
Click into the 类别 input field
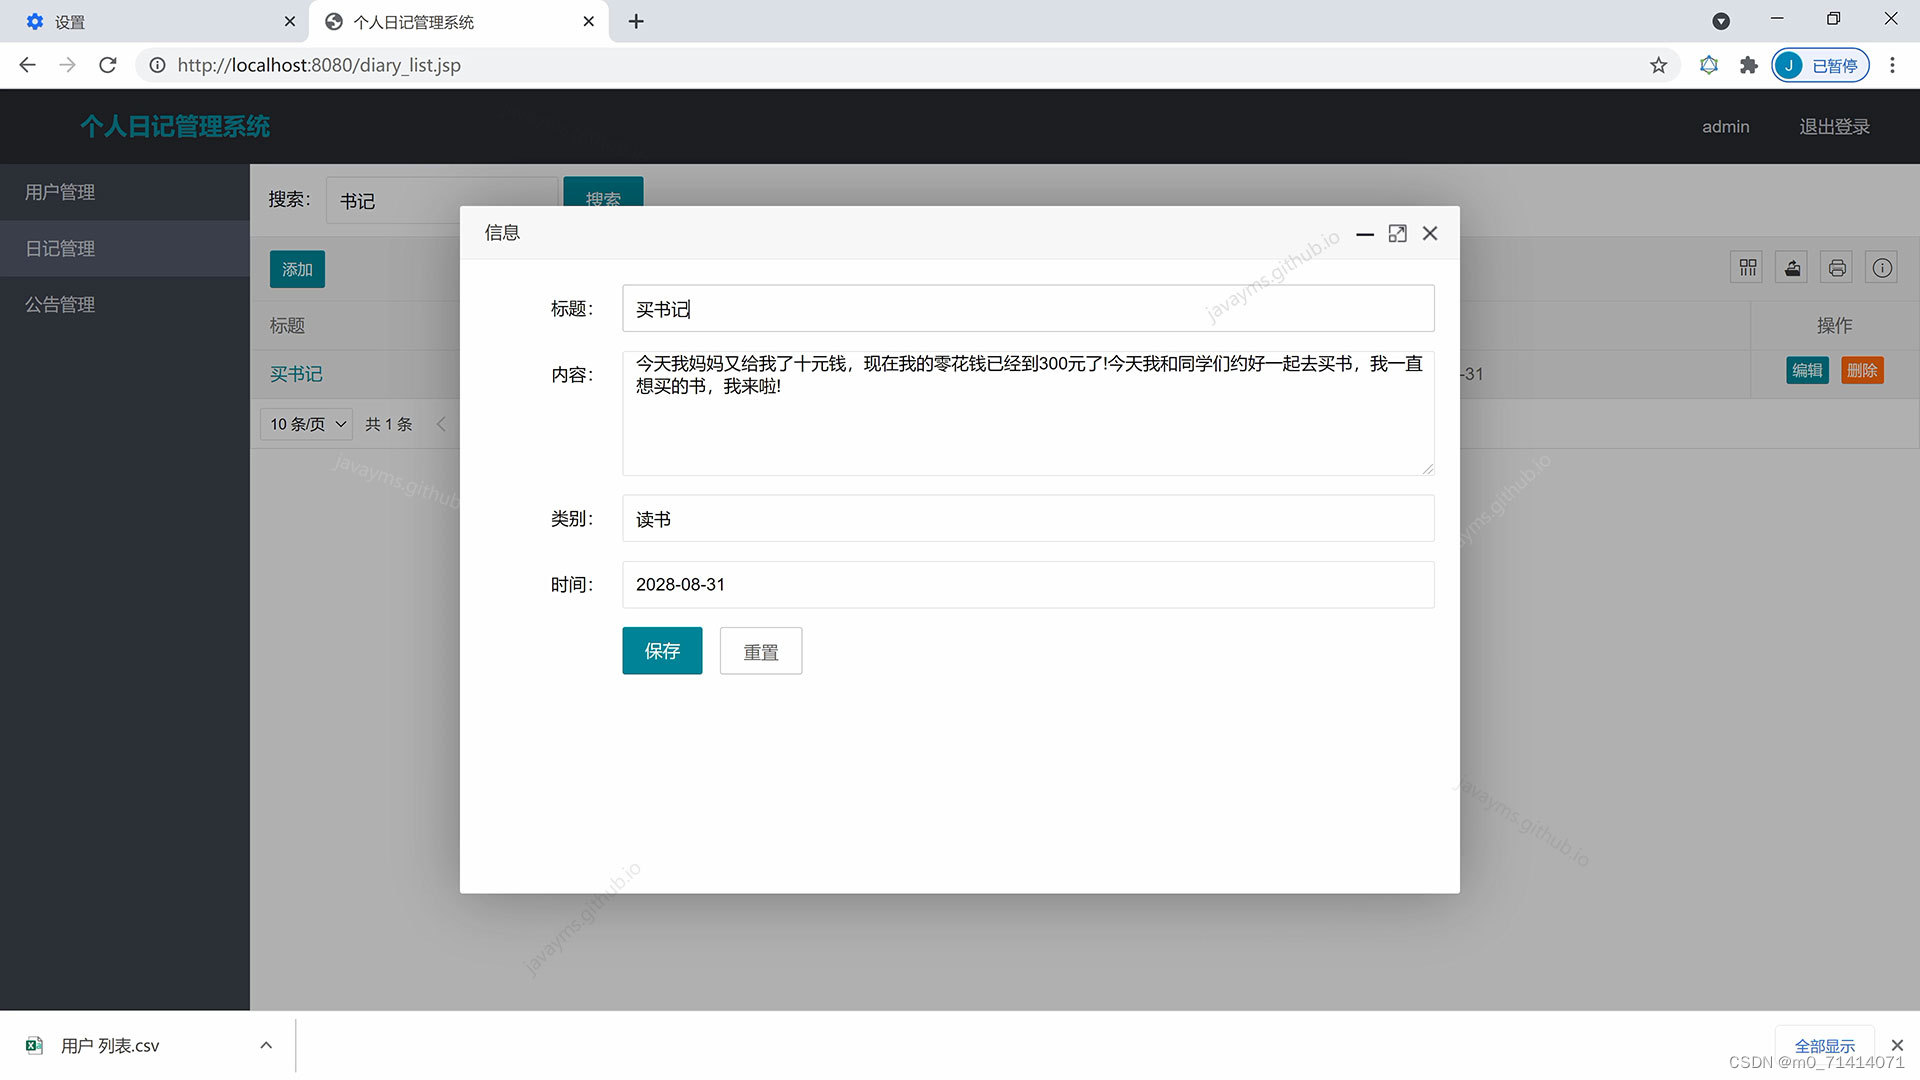1027,519
